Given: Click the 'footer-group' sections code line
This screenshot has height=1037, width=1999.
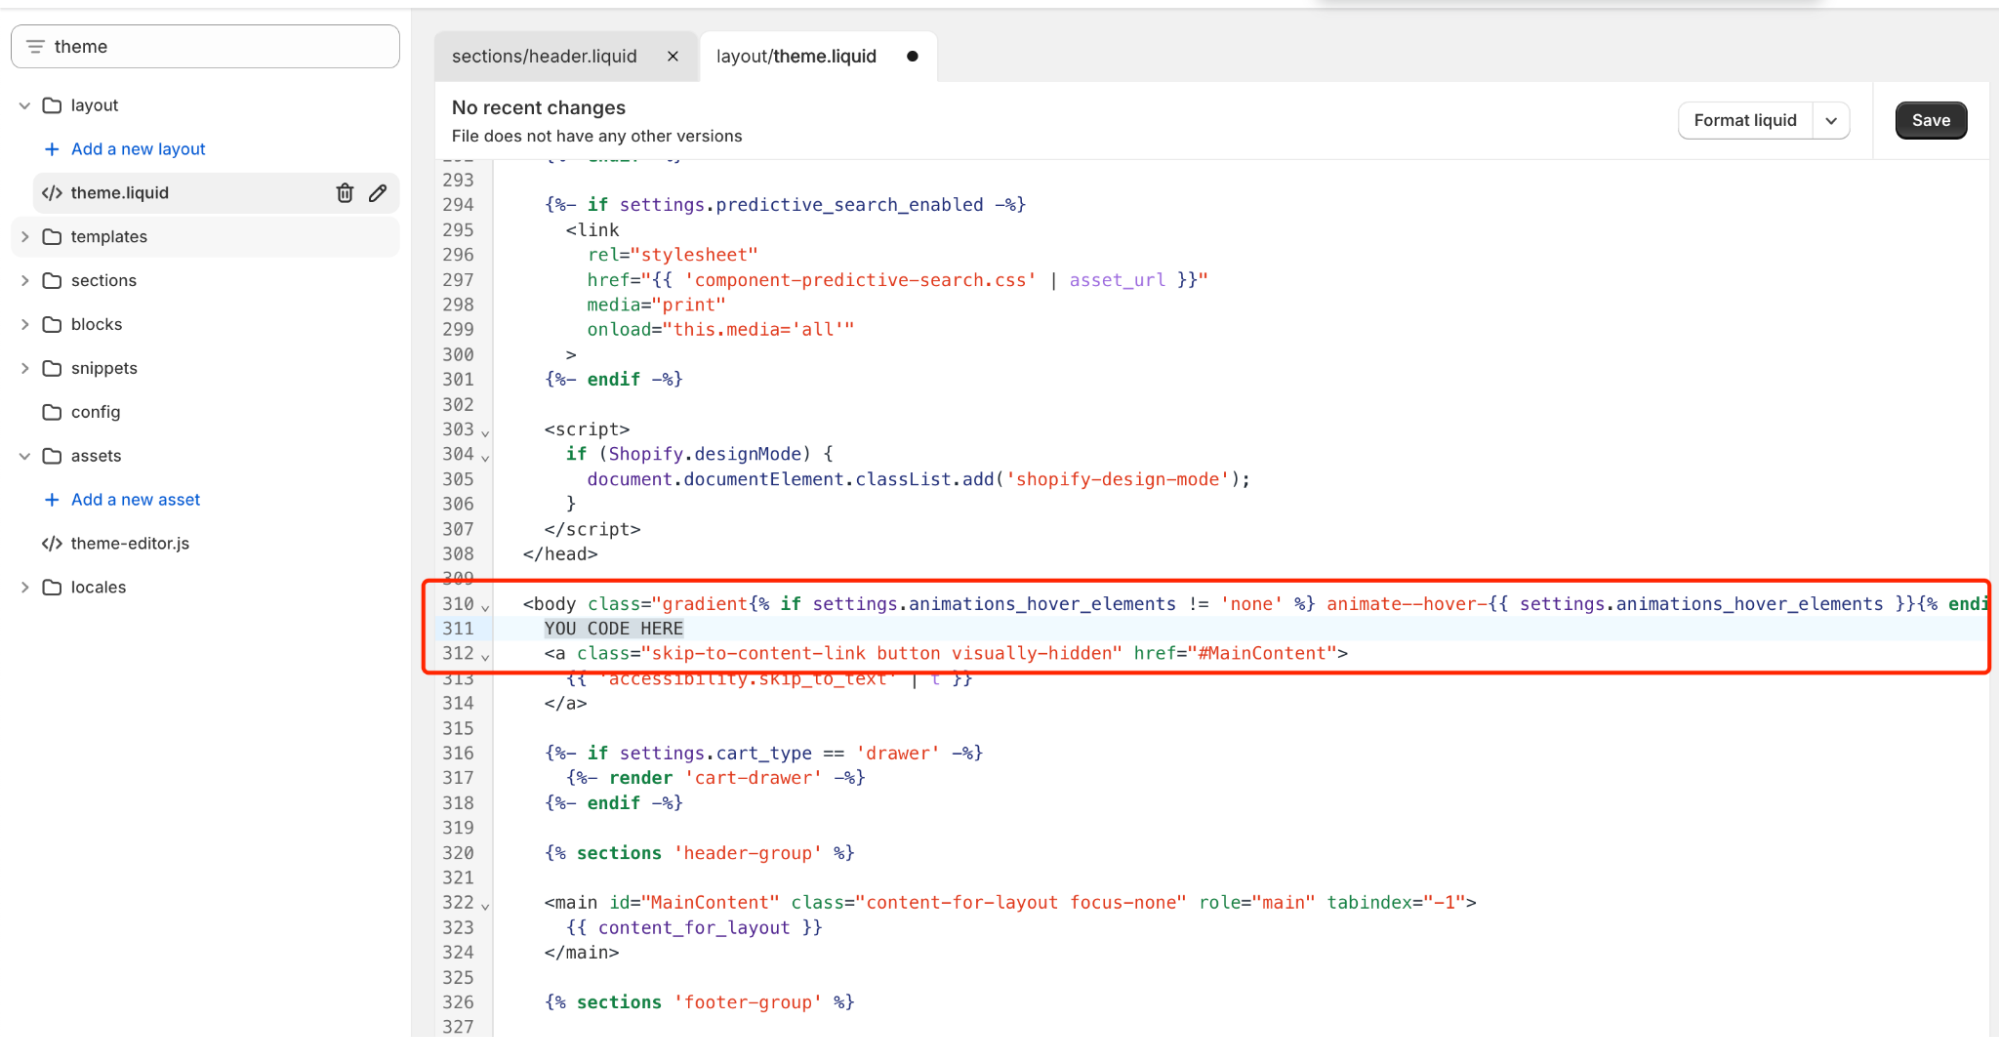Looking at the screenshot, I should click(x=699, y=1002).
